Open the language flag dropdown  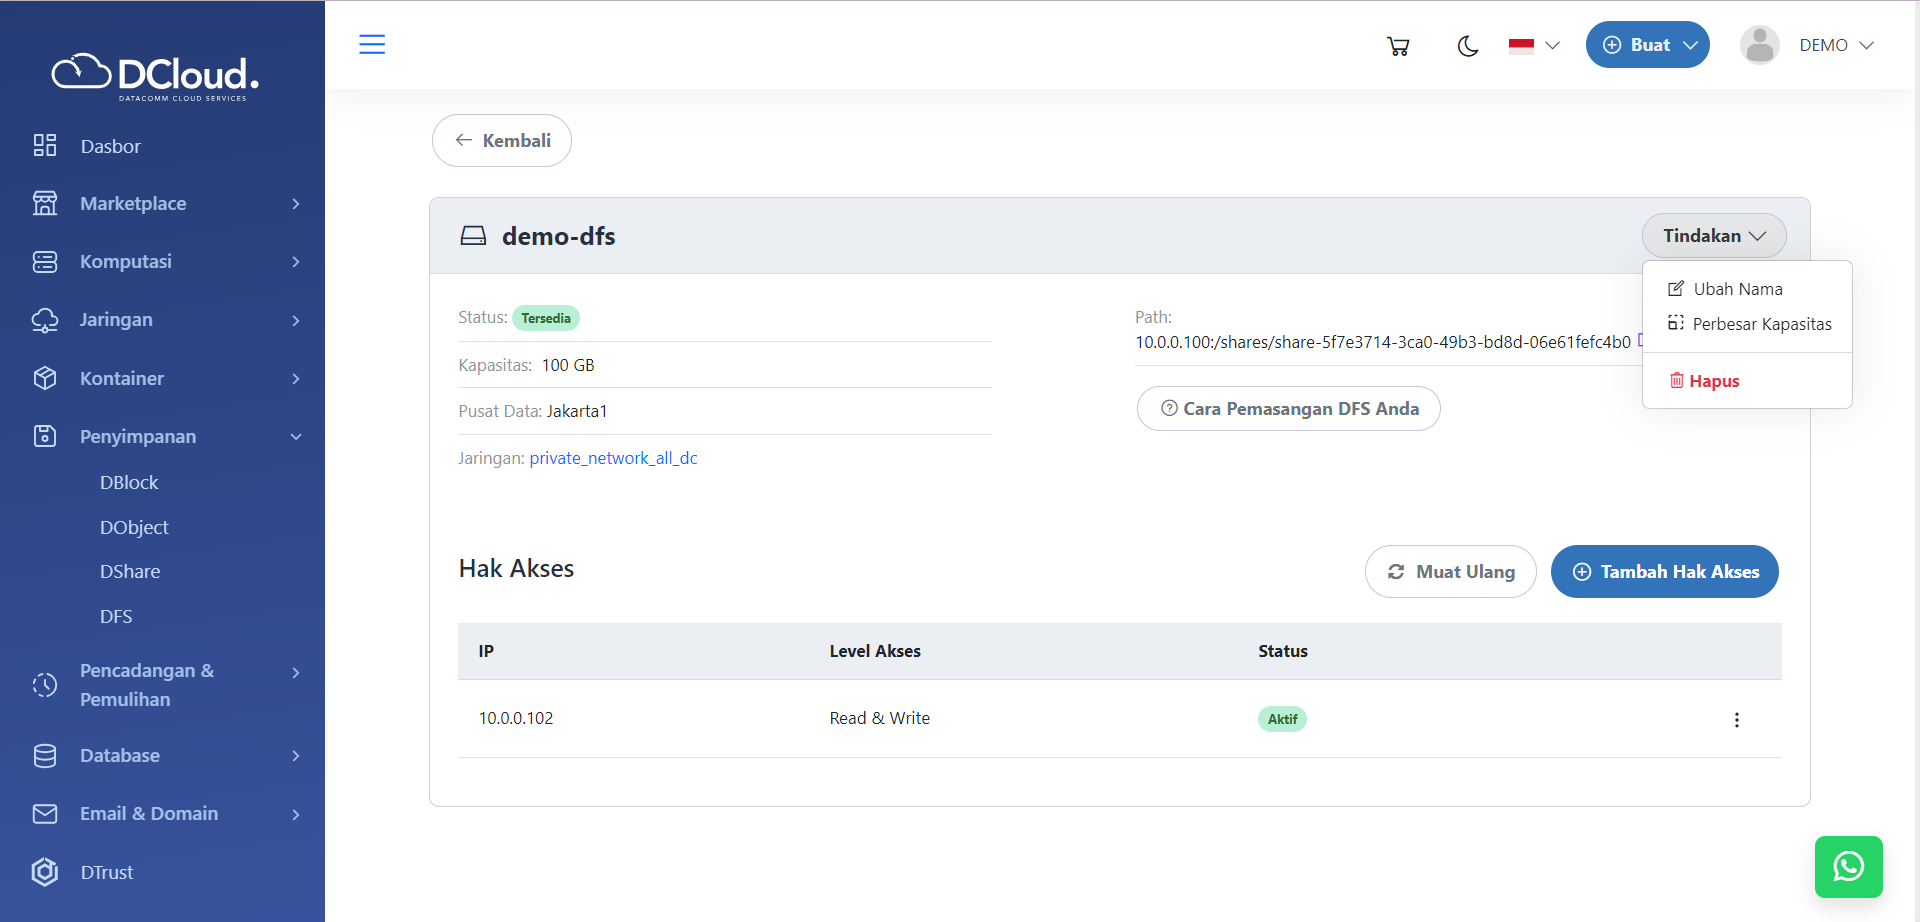click(1534, 46)
